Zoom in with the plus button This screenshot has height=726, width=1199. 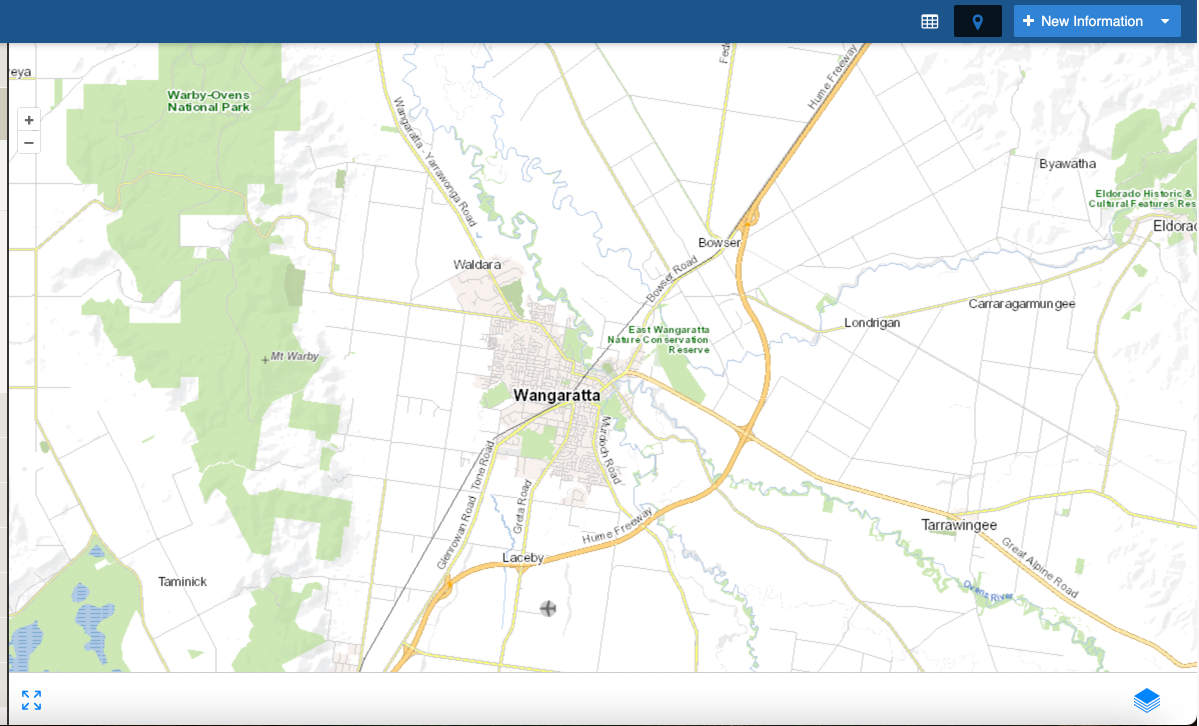[29, 120]
